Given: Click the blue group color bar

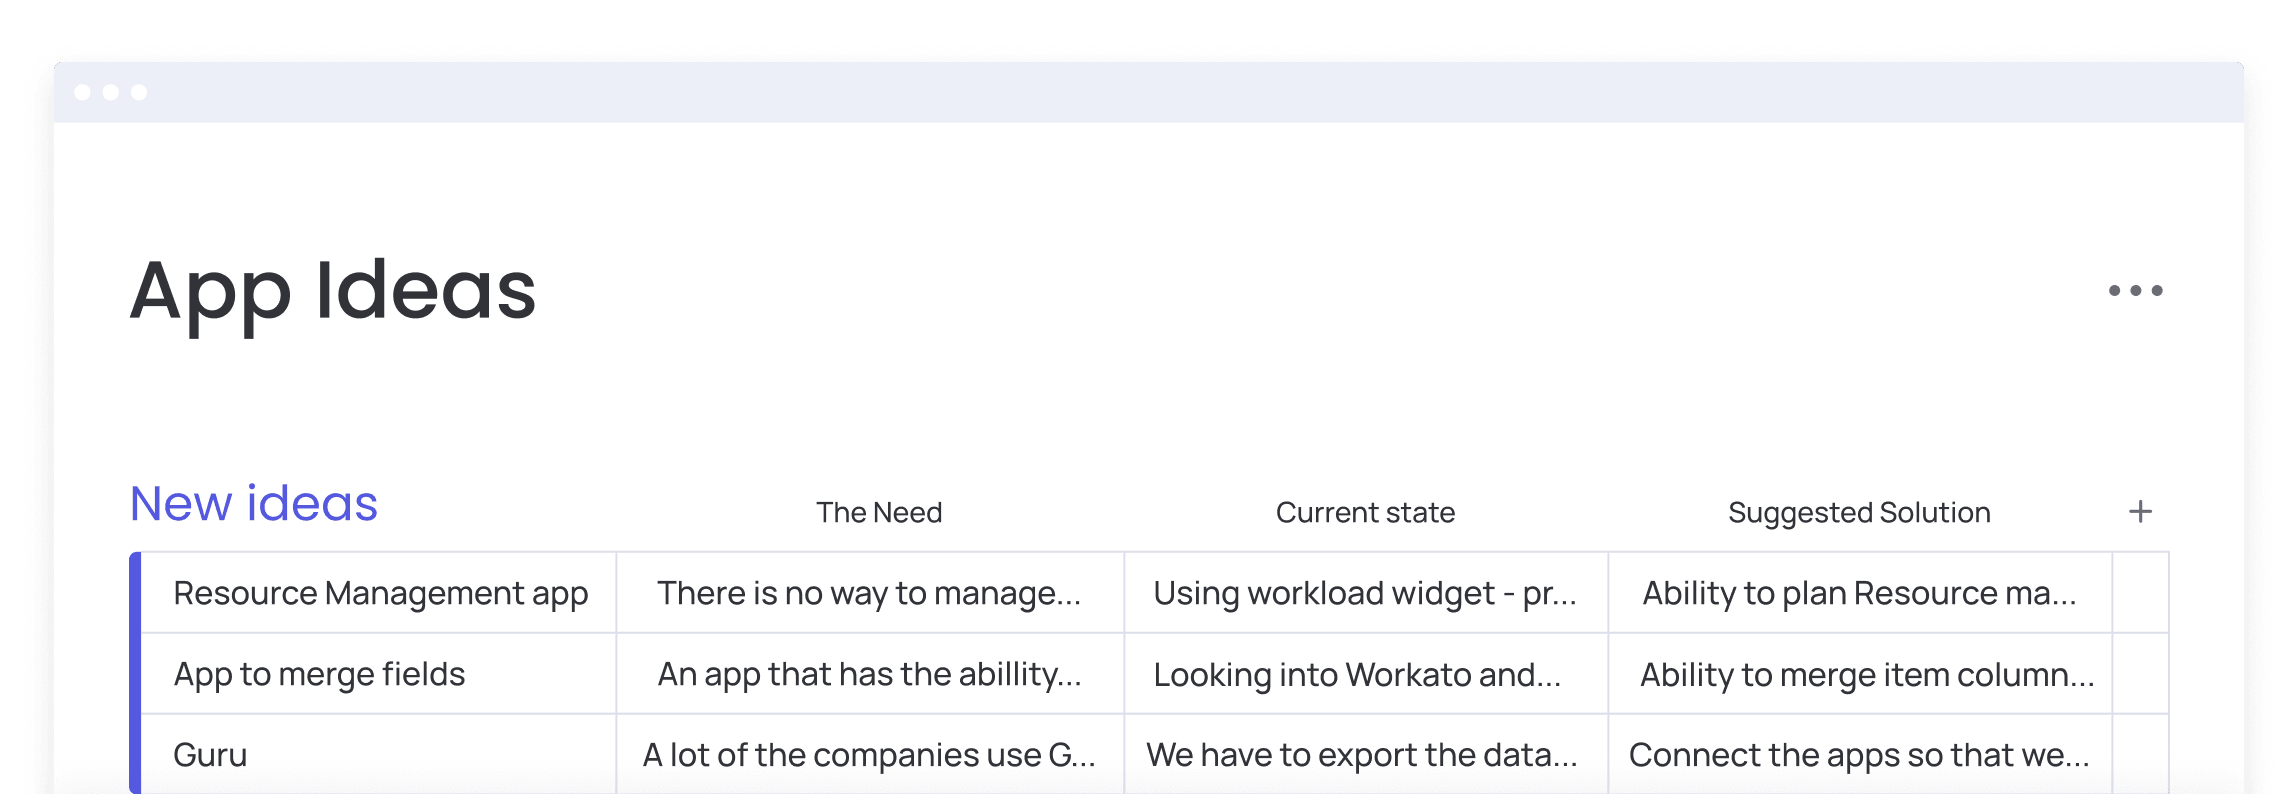Looking at the screenshot, I should click(x=135, y=673).
